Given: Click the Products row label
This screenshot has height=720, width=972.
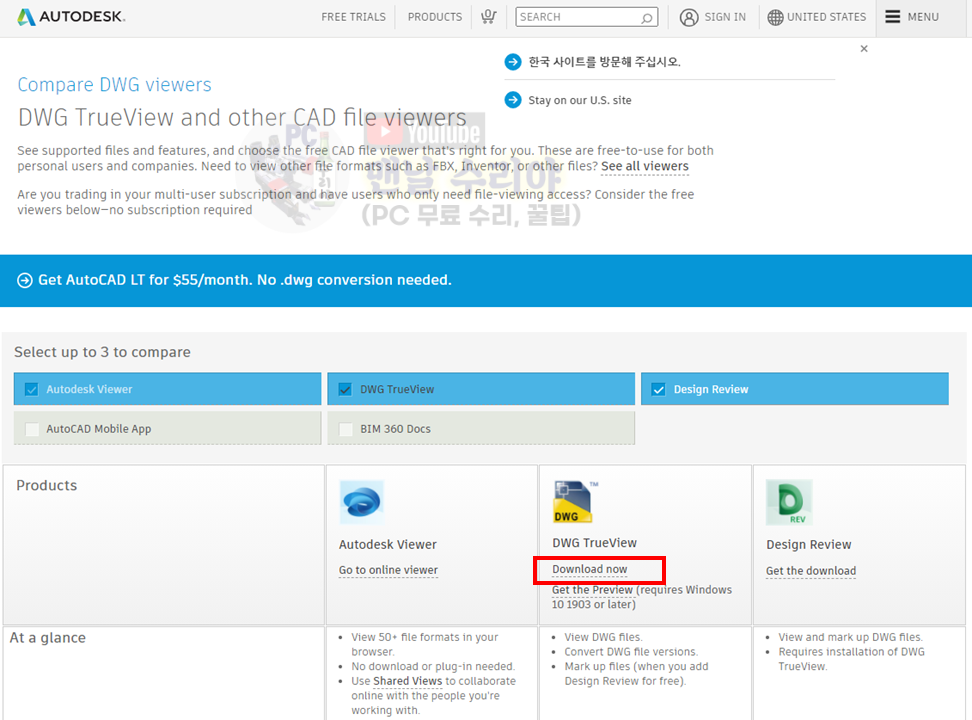Looking at the screenshot, I should (46, 486).
